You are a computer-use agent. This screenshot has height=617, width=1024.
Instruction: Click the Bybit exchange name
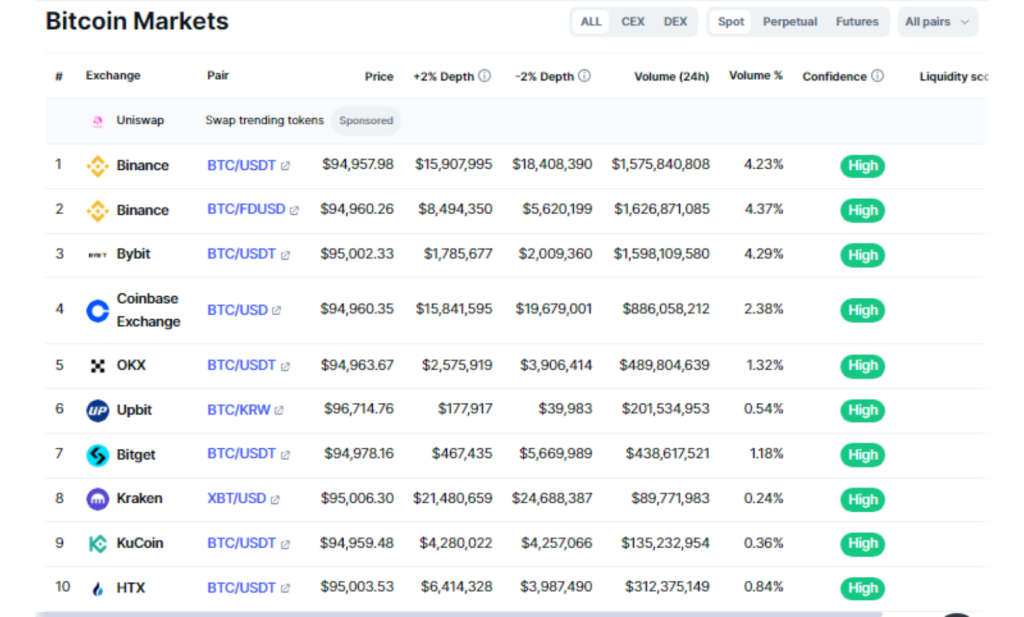pos(133,254)
